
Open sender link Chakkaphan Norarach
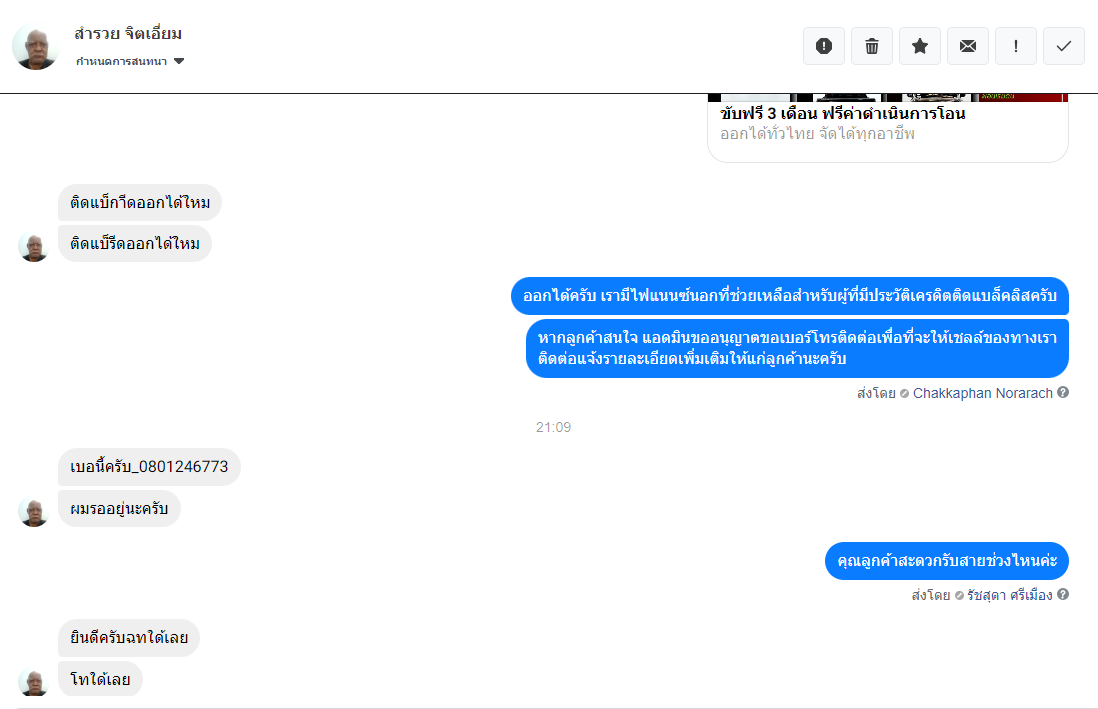pos(982,393)
